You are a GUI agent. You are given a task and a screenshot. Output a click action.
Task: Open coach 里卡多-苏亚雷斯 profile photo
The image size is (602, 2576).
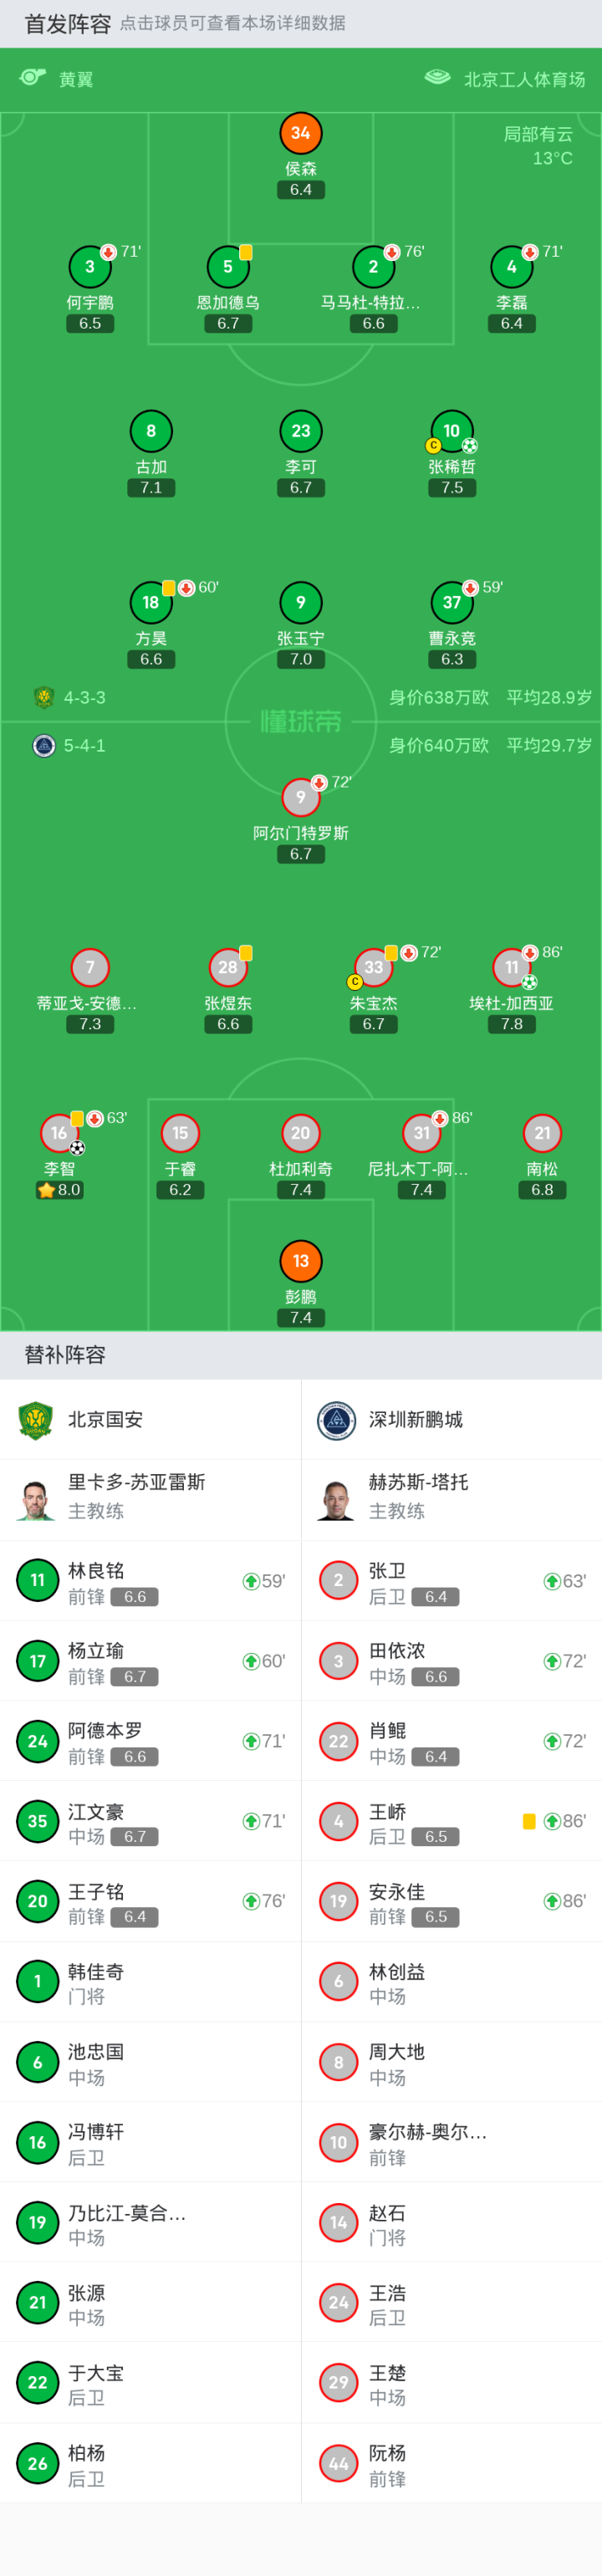coord(36,1499)
